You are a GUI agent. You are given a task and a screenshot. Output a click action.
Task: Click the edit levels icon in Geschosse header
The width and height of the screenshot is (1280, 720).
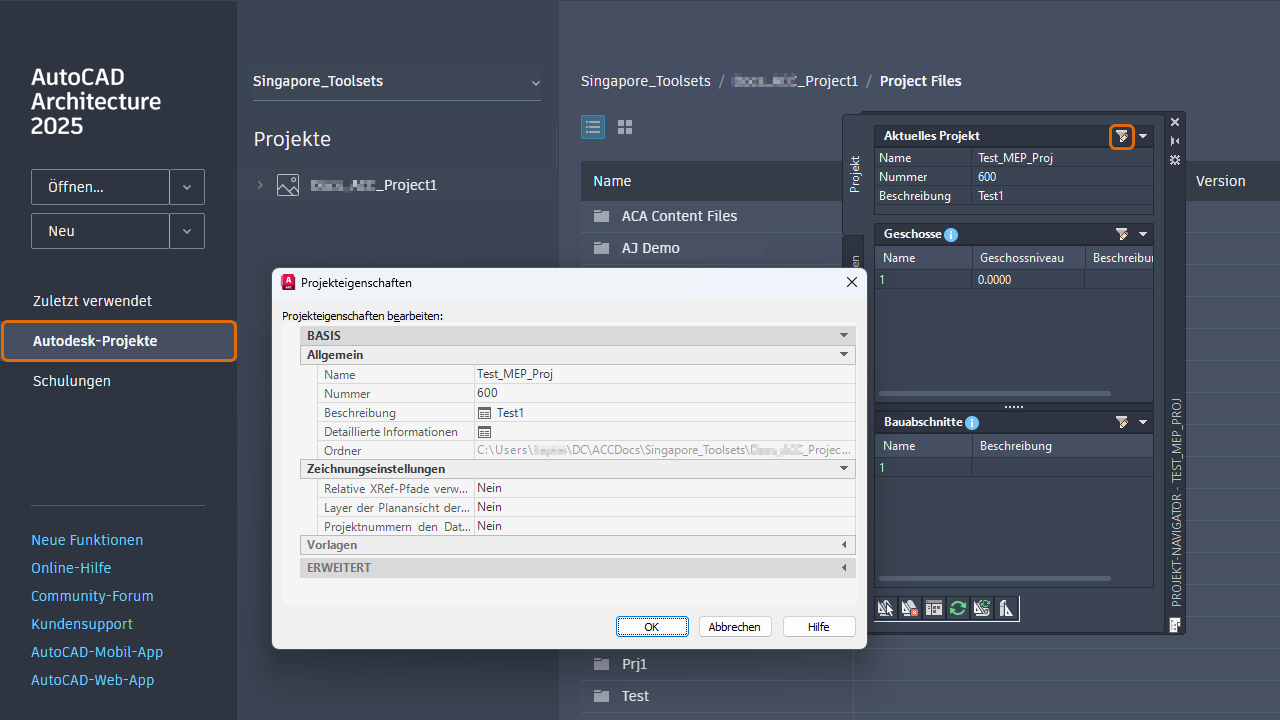point(1122,234)
